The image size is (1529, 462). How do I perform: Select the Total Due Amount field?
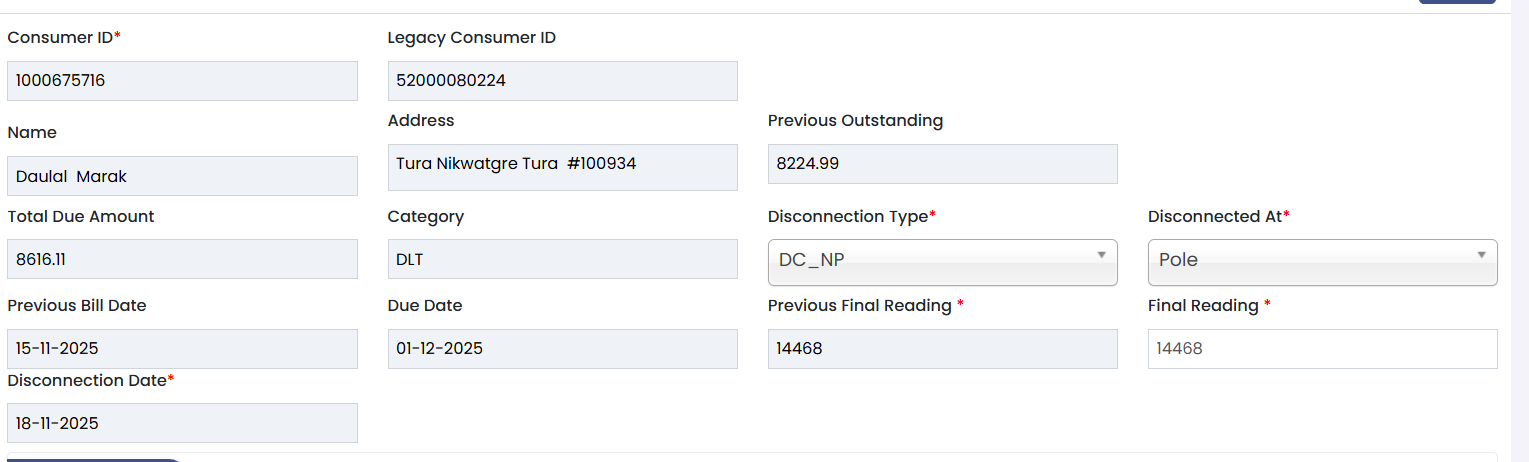pos(182,259)
